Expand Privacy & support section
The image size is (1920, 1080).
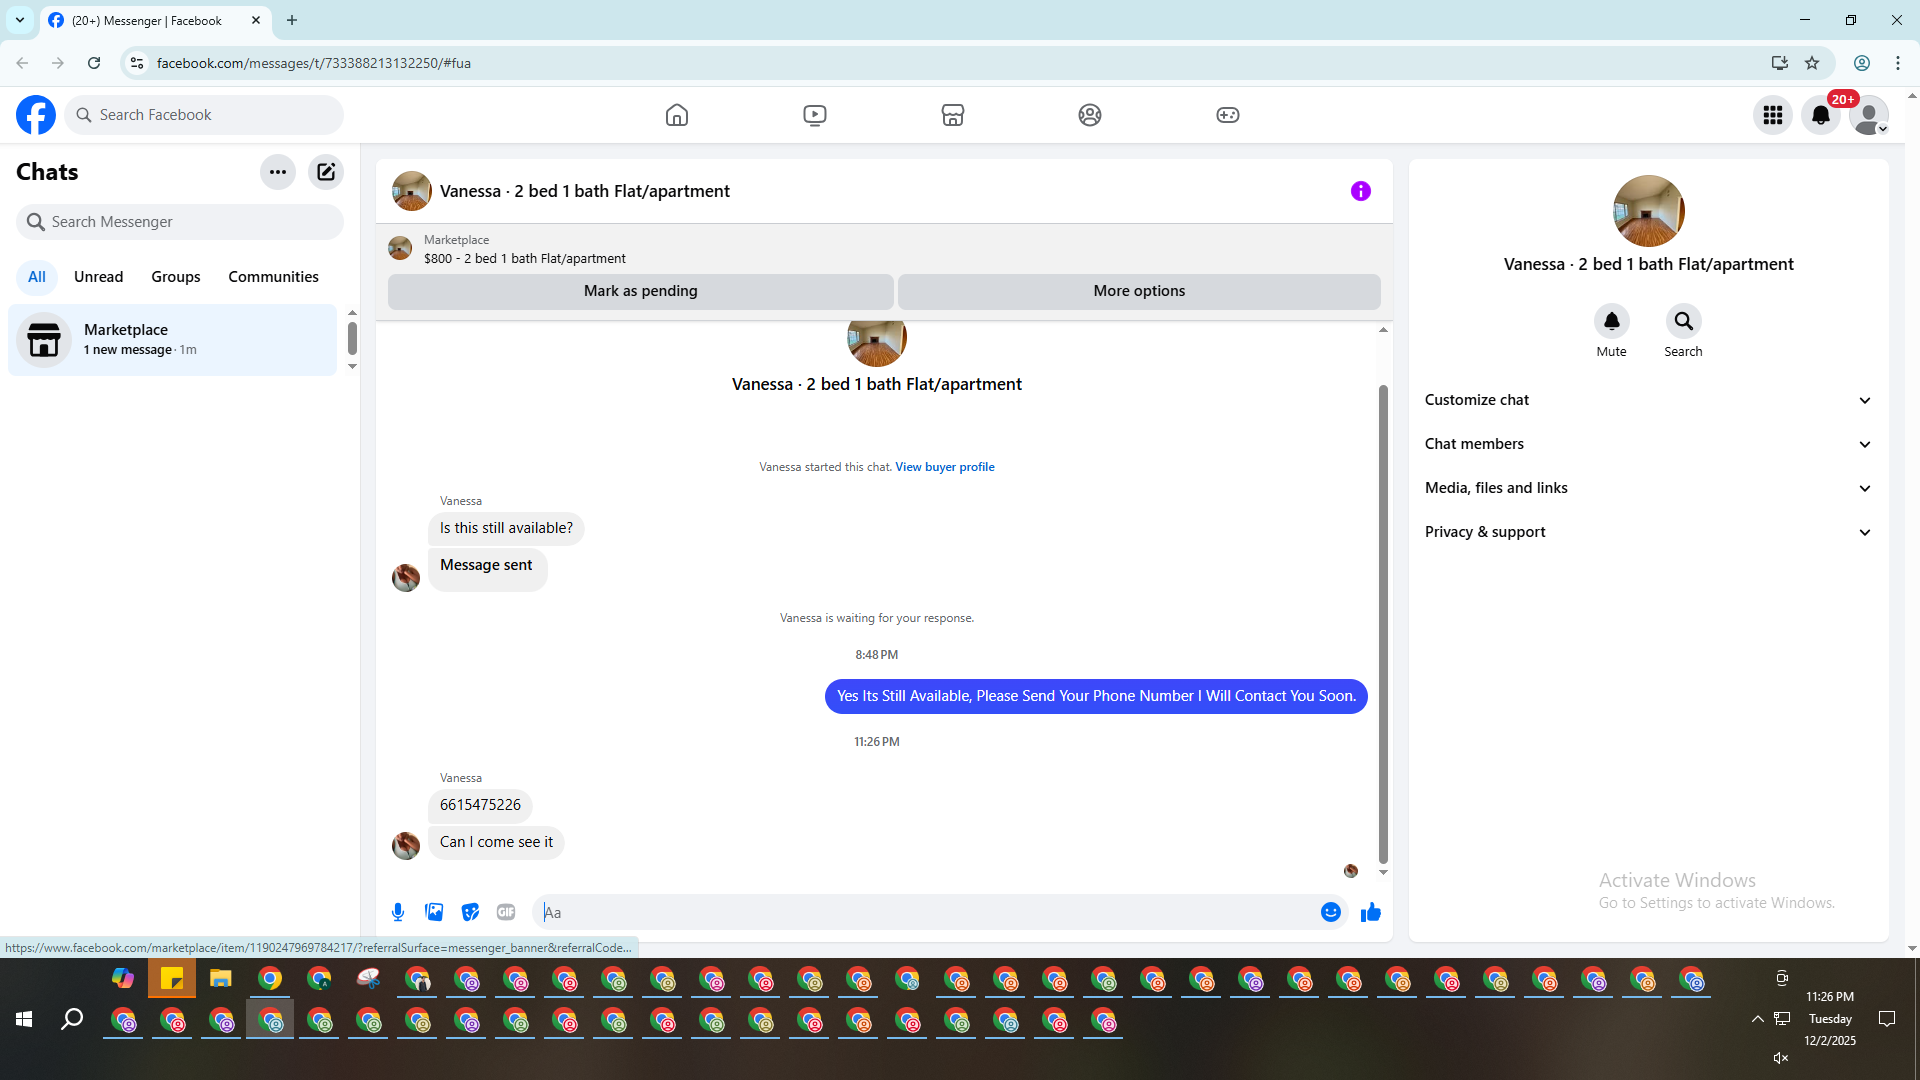click(1647, 532)
